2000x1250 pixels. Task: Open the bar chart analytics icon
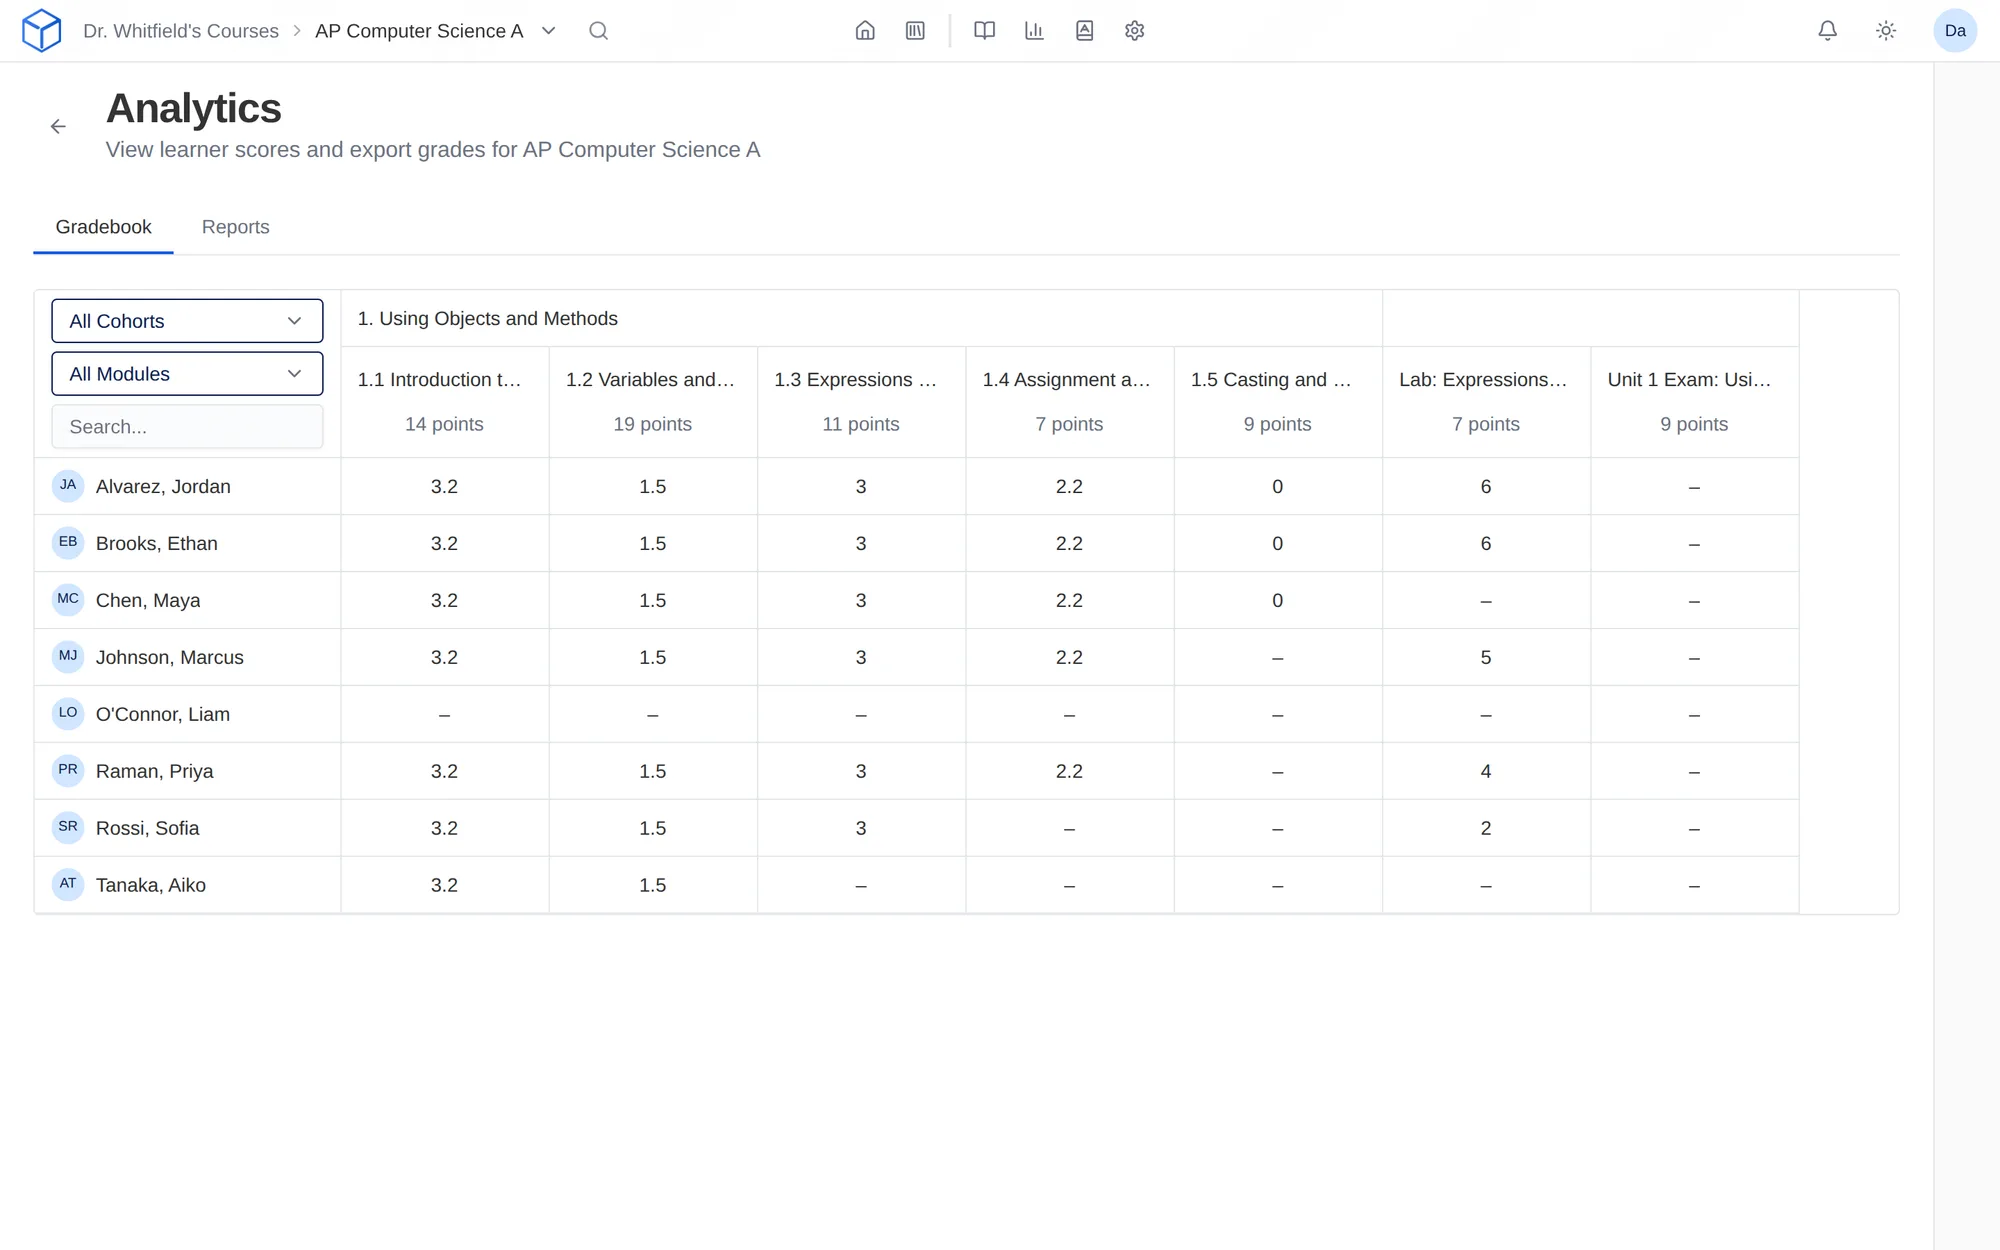tap(1034, 31)
